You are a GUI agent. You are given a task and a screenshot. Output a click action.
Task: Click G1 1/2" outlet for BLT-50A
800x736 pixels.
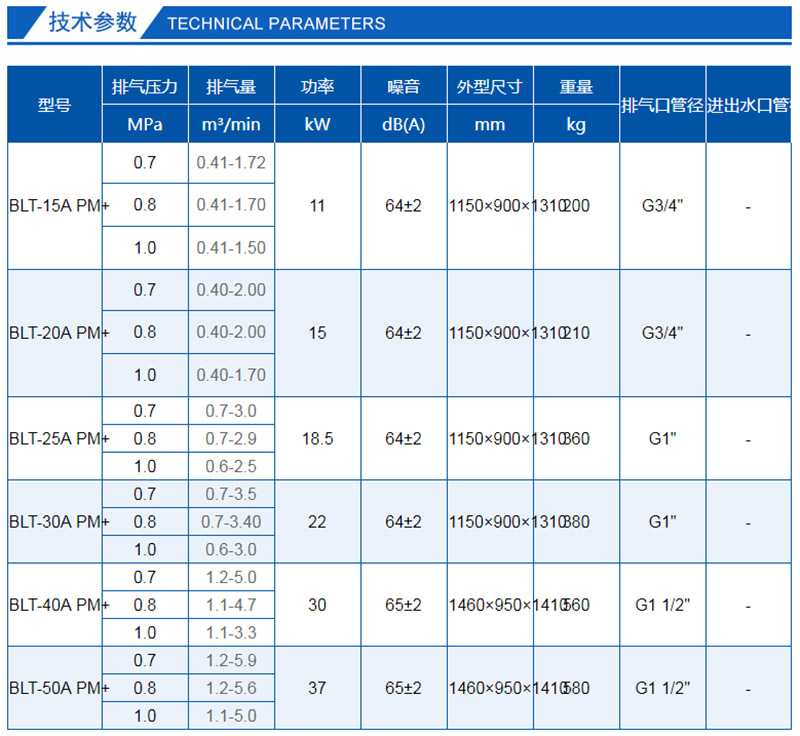coord(662,688)
